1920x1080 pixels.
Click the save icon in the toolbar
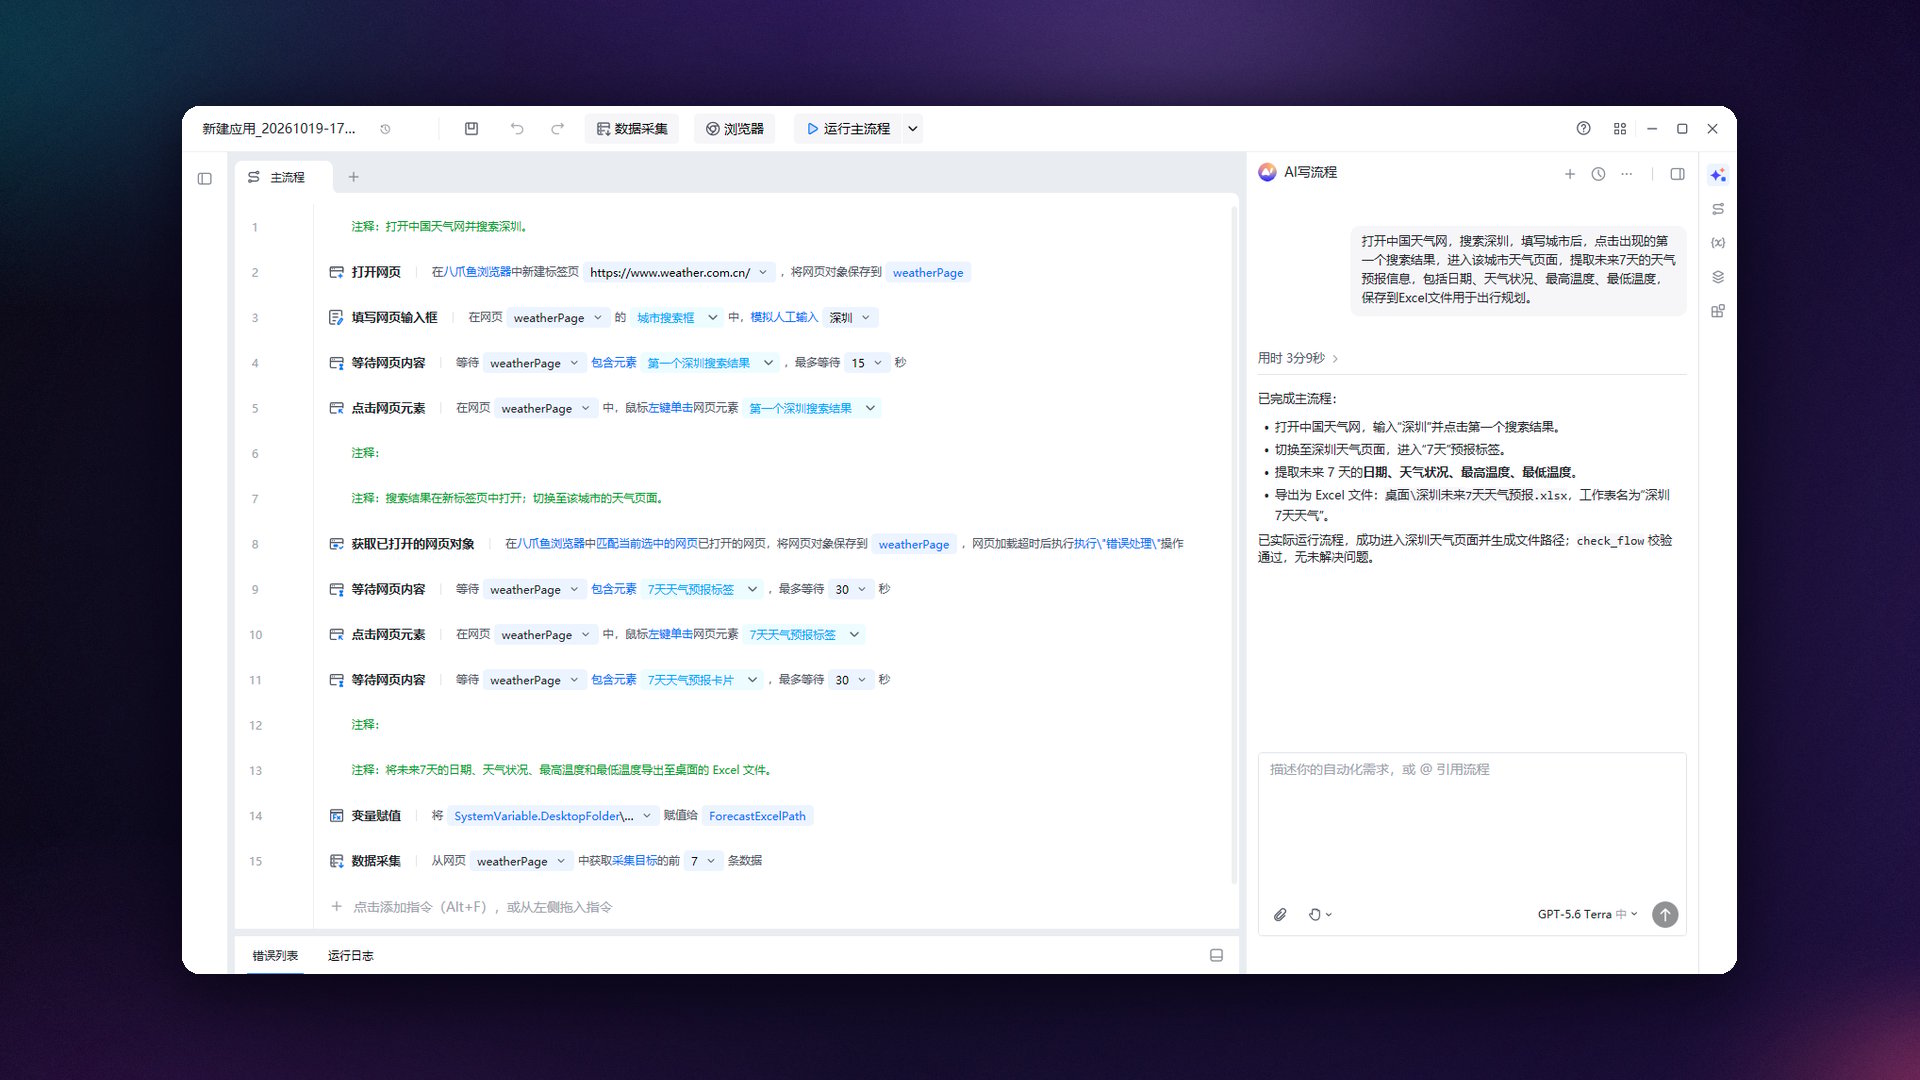[471, 128]
